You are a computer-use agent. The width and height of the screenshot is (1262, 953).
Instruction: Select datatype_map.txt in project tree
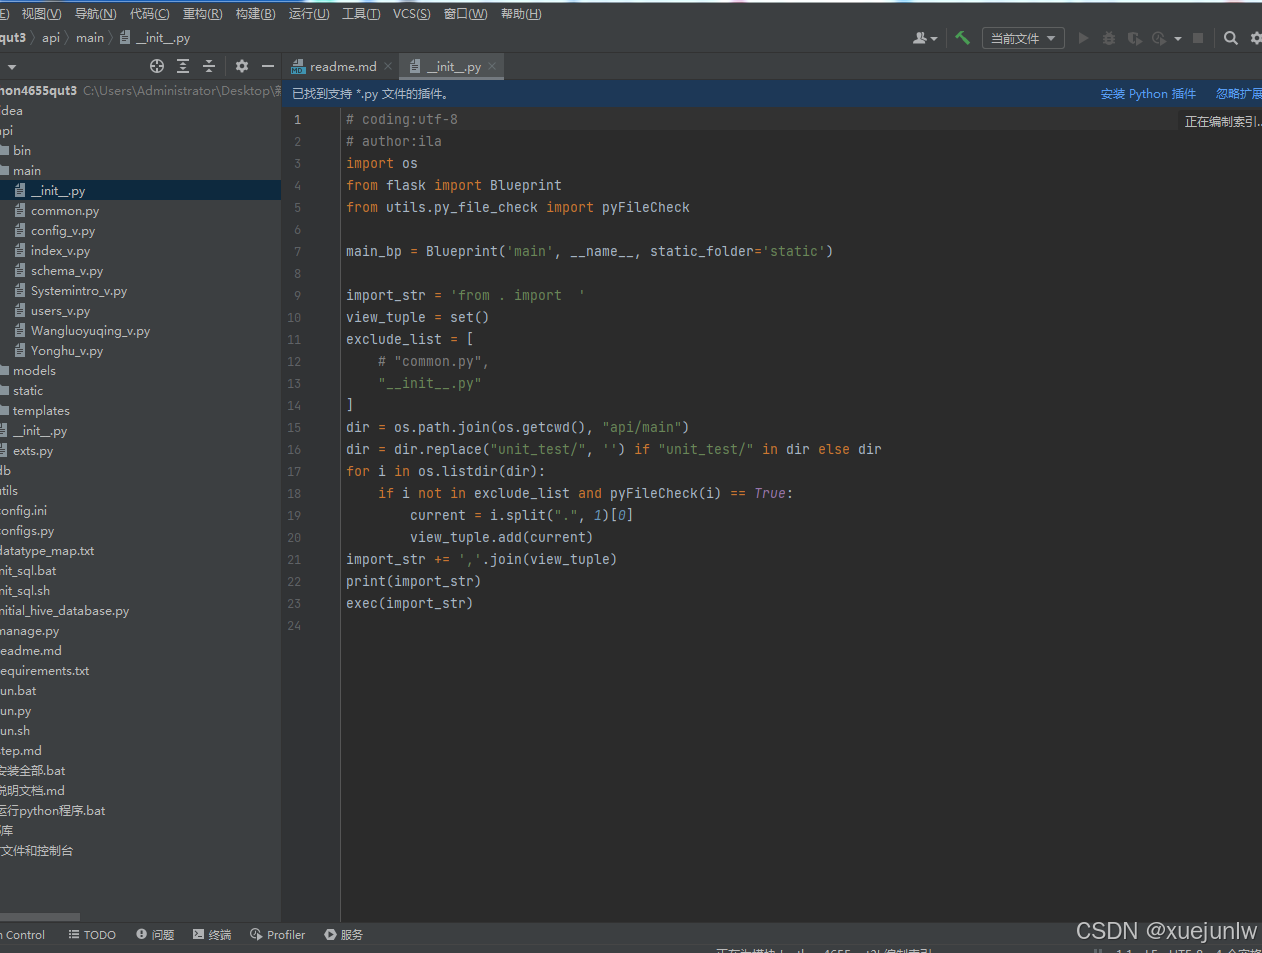(47, 551)
